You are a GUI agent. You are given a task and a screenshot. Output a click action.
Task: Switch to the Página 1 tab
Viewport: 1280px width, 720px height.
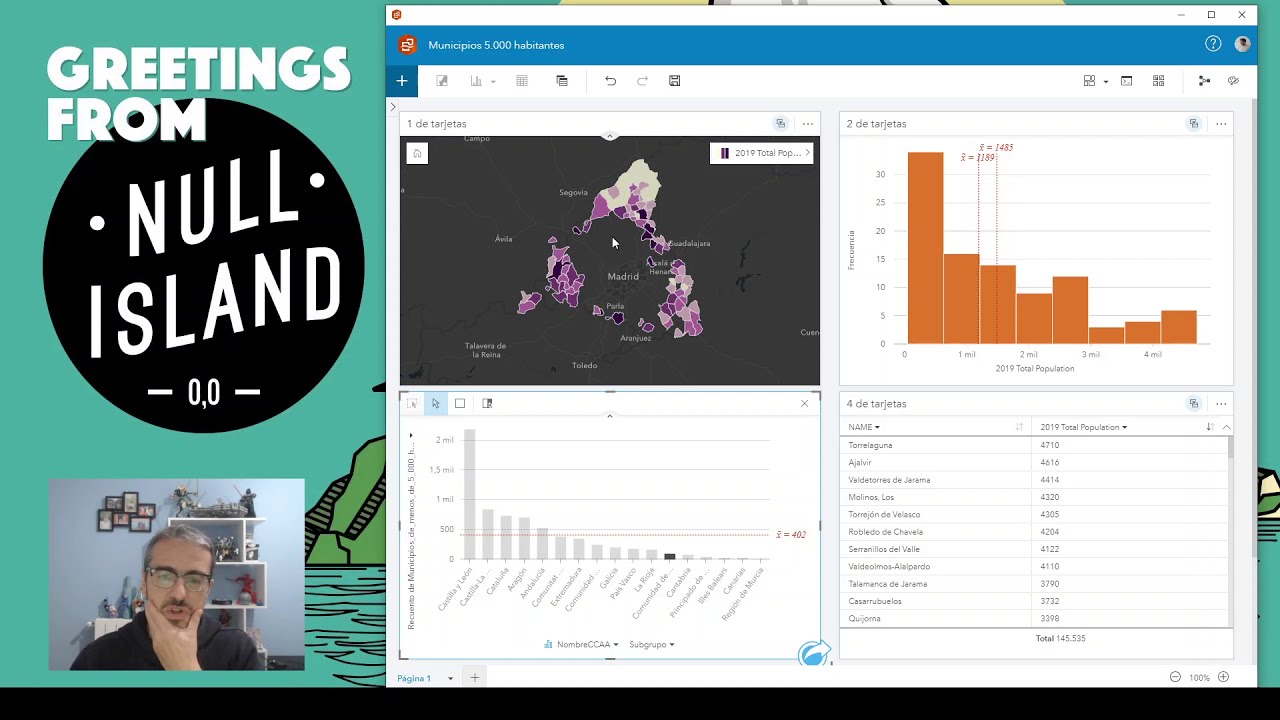click(414, 679)
